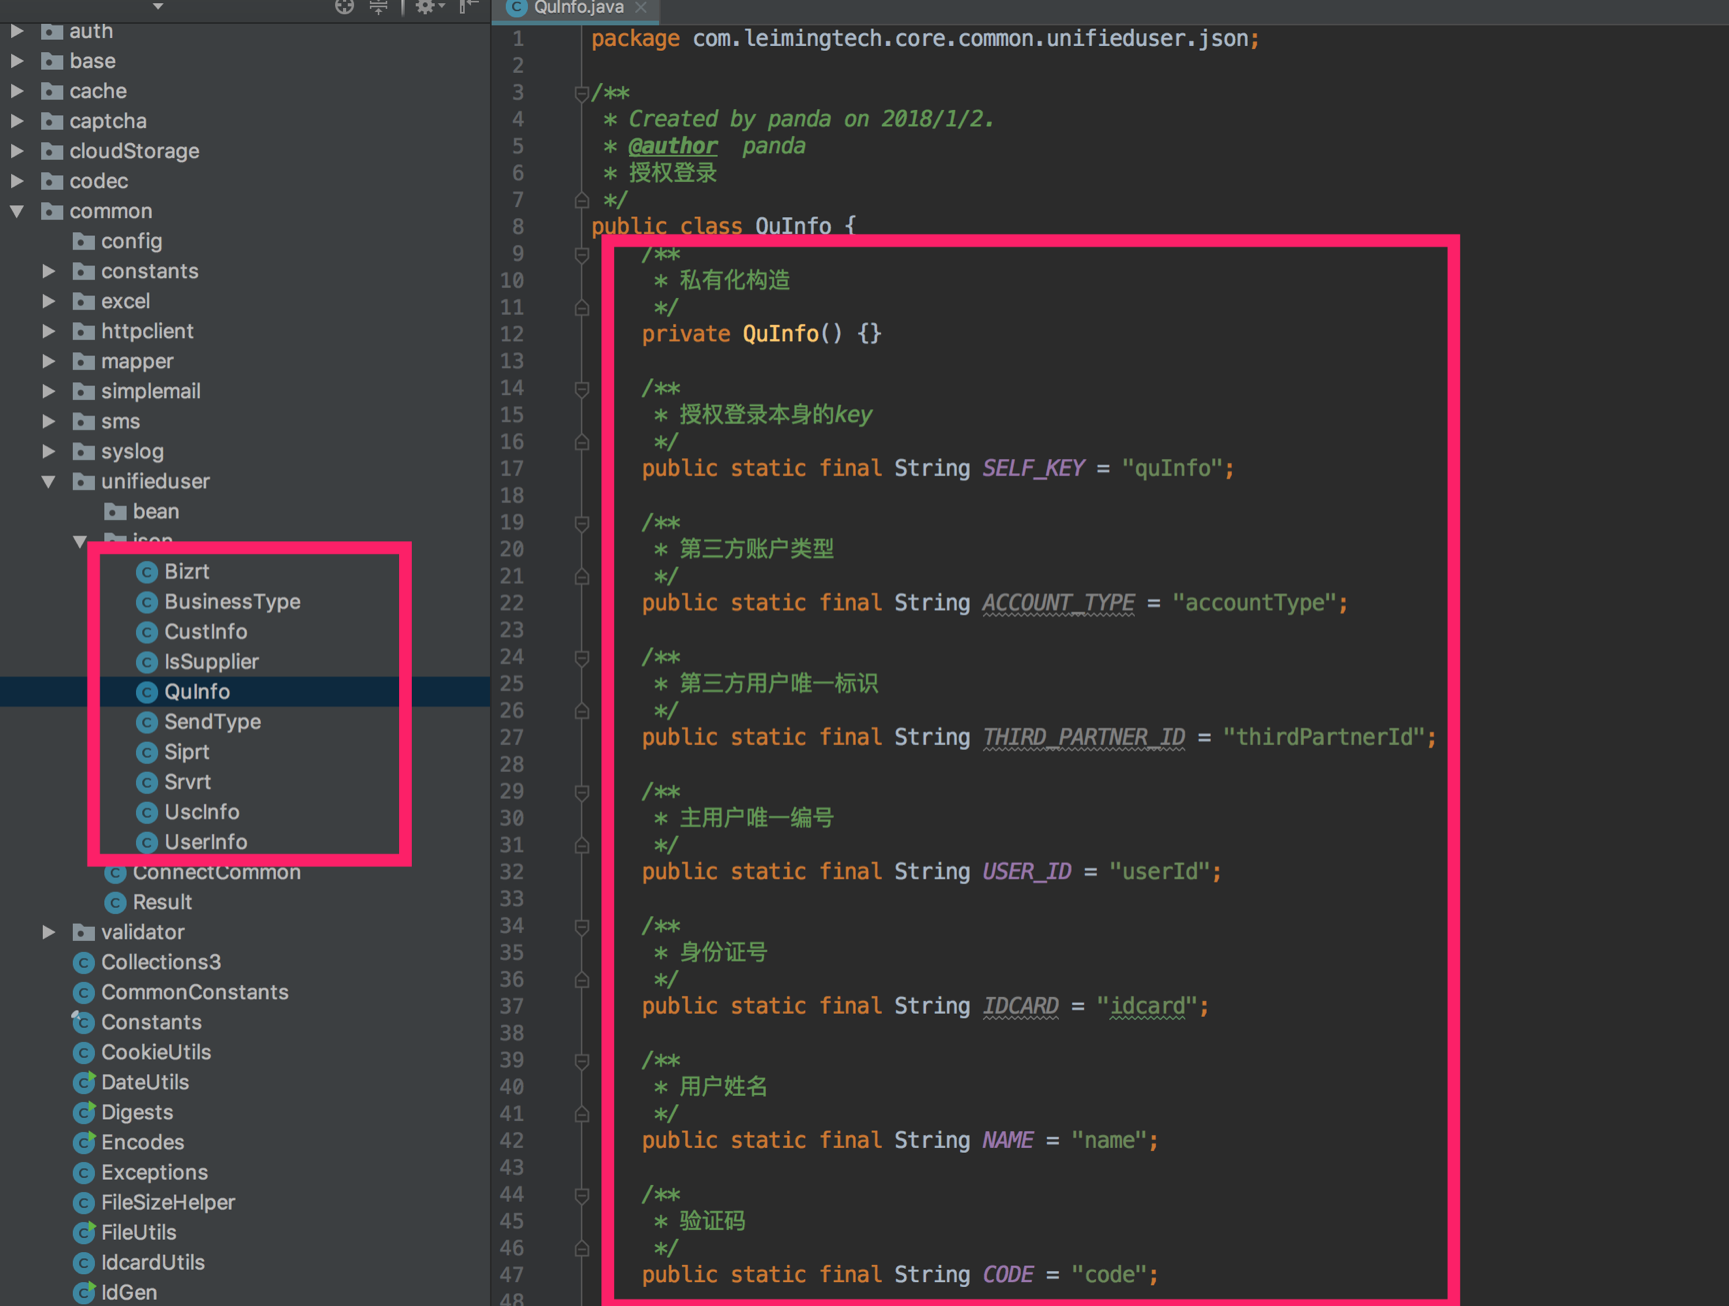1729x1306 pixels.
Task: Click the private QuInfo() constructor name
Action: 780,334
